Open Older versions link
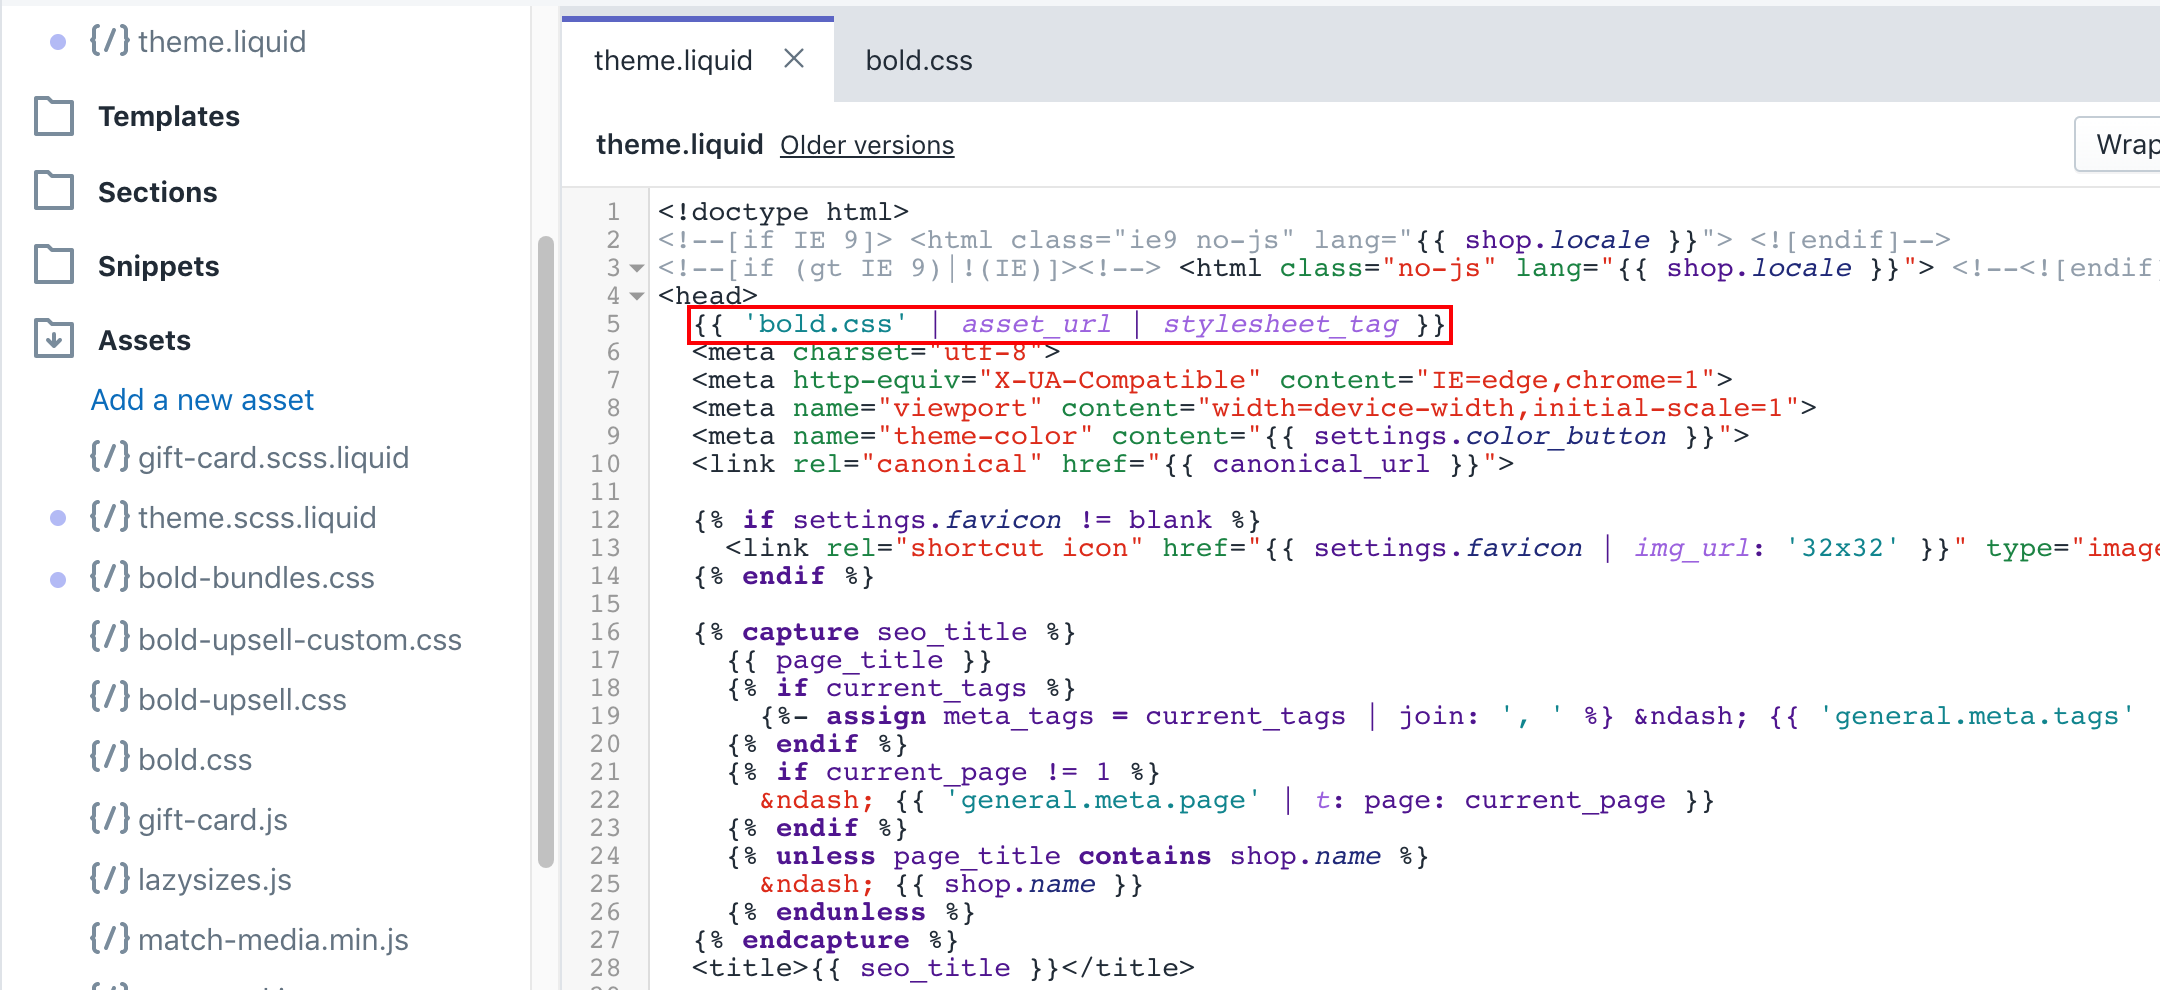The height and width of the screenshot is (990, 2160). (867, 146)
